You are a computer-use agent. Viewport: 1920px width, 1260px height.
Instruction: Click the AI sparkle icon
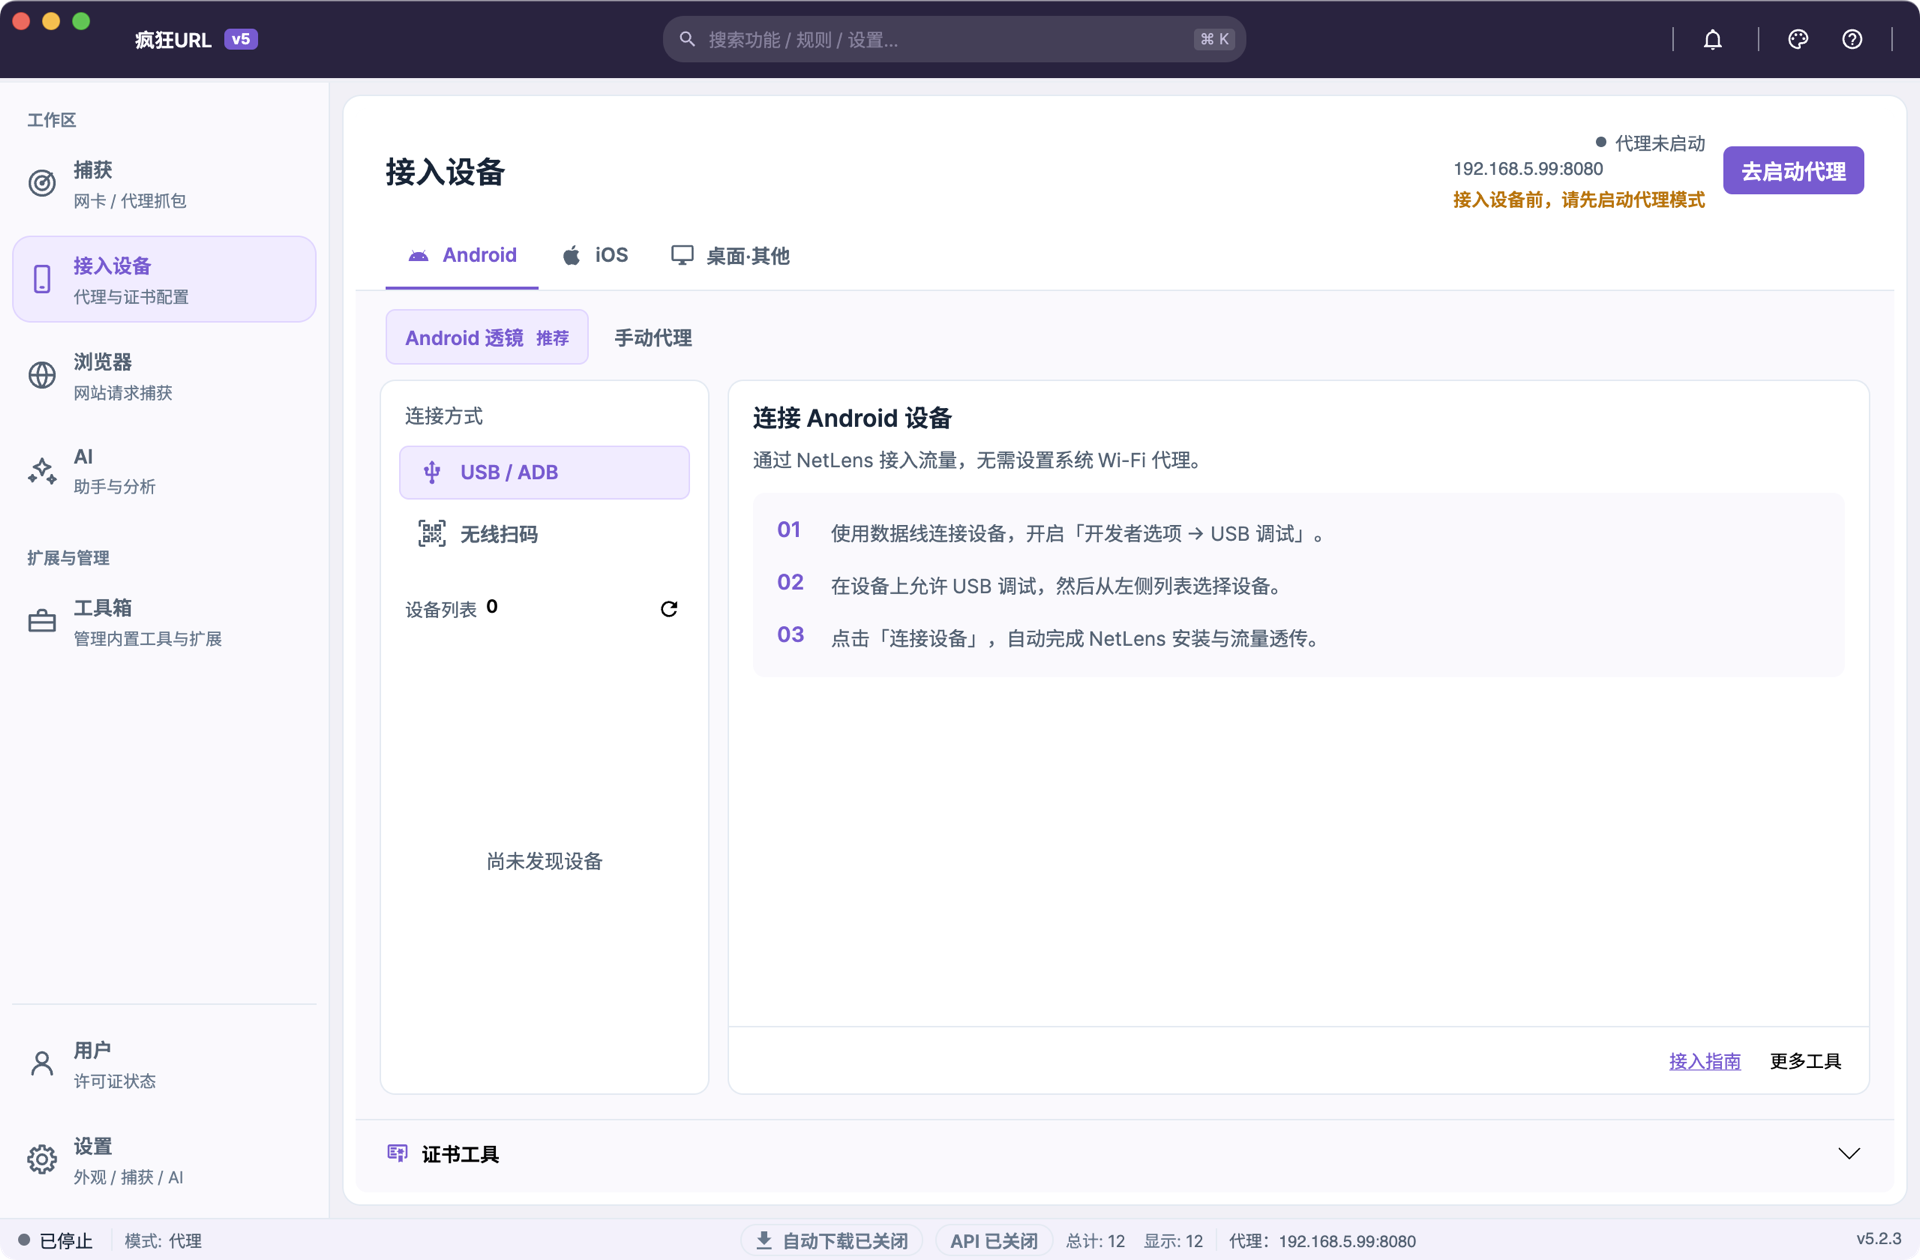[42, 470]
